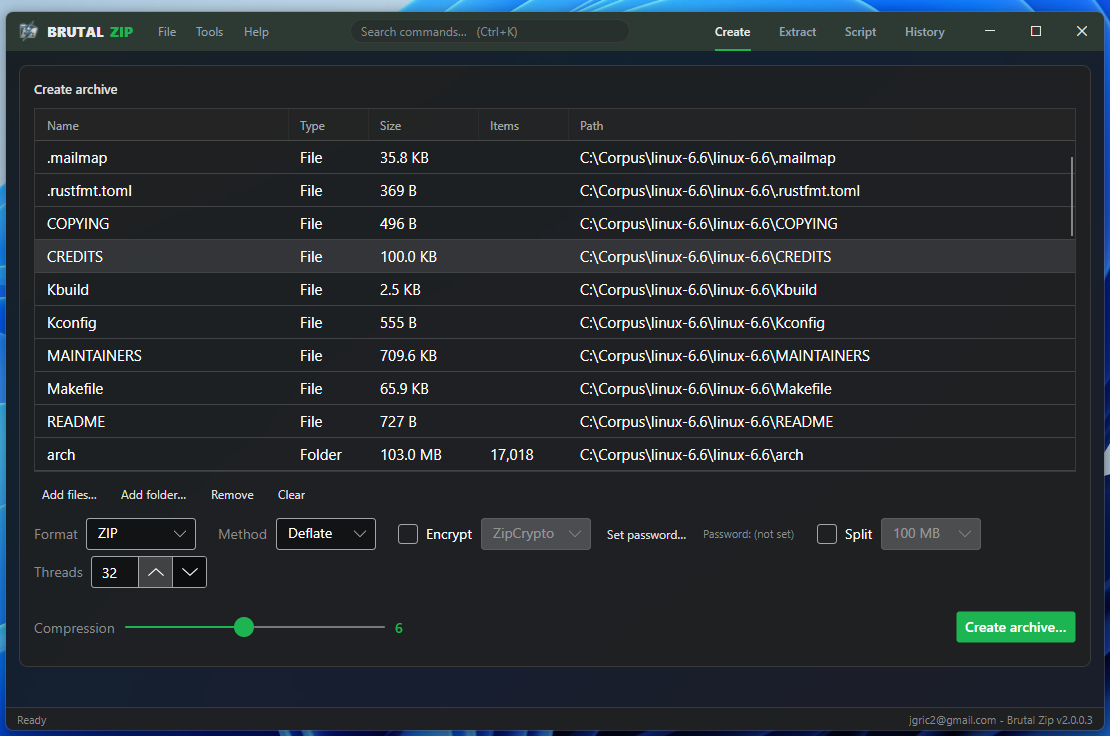Select the Kbuild file row
This screenshot has width=1110, height=736.
point(554,289)
